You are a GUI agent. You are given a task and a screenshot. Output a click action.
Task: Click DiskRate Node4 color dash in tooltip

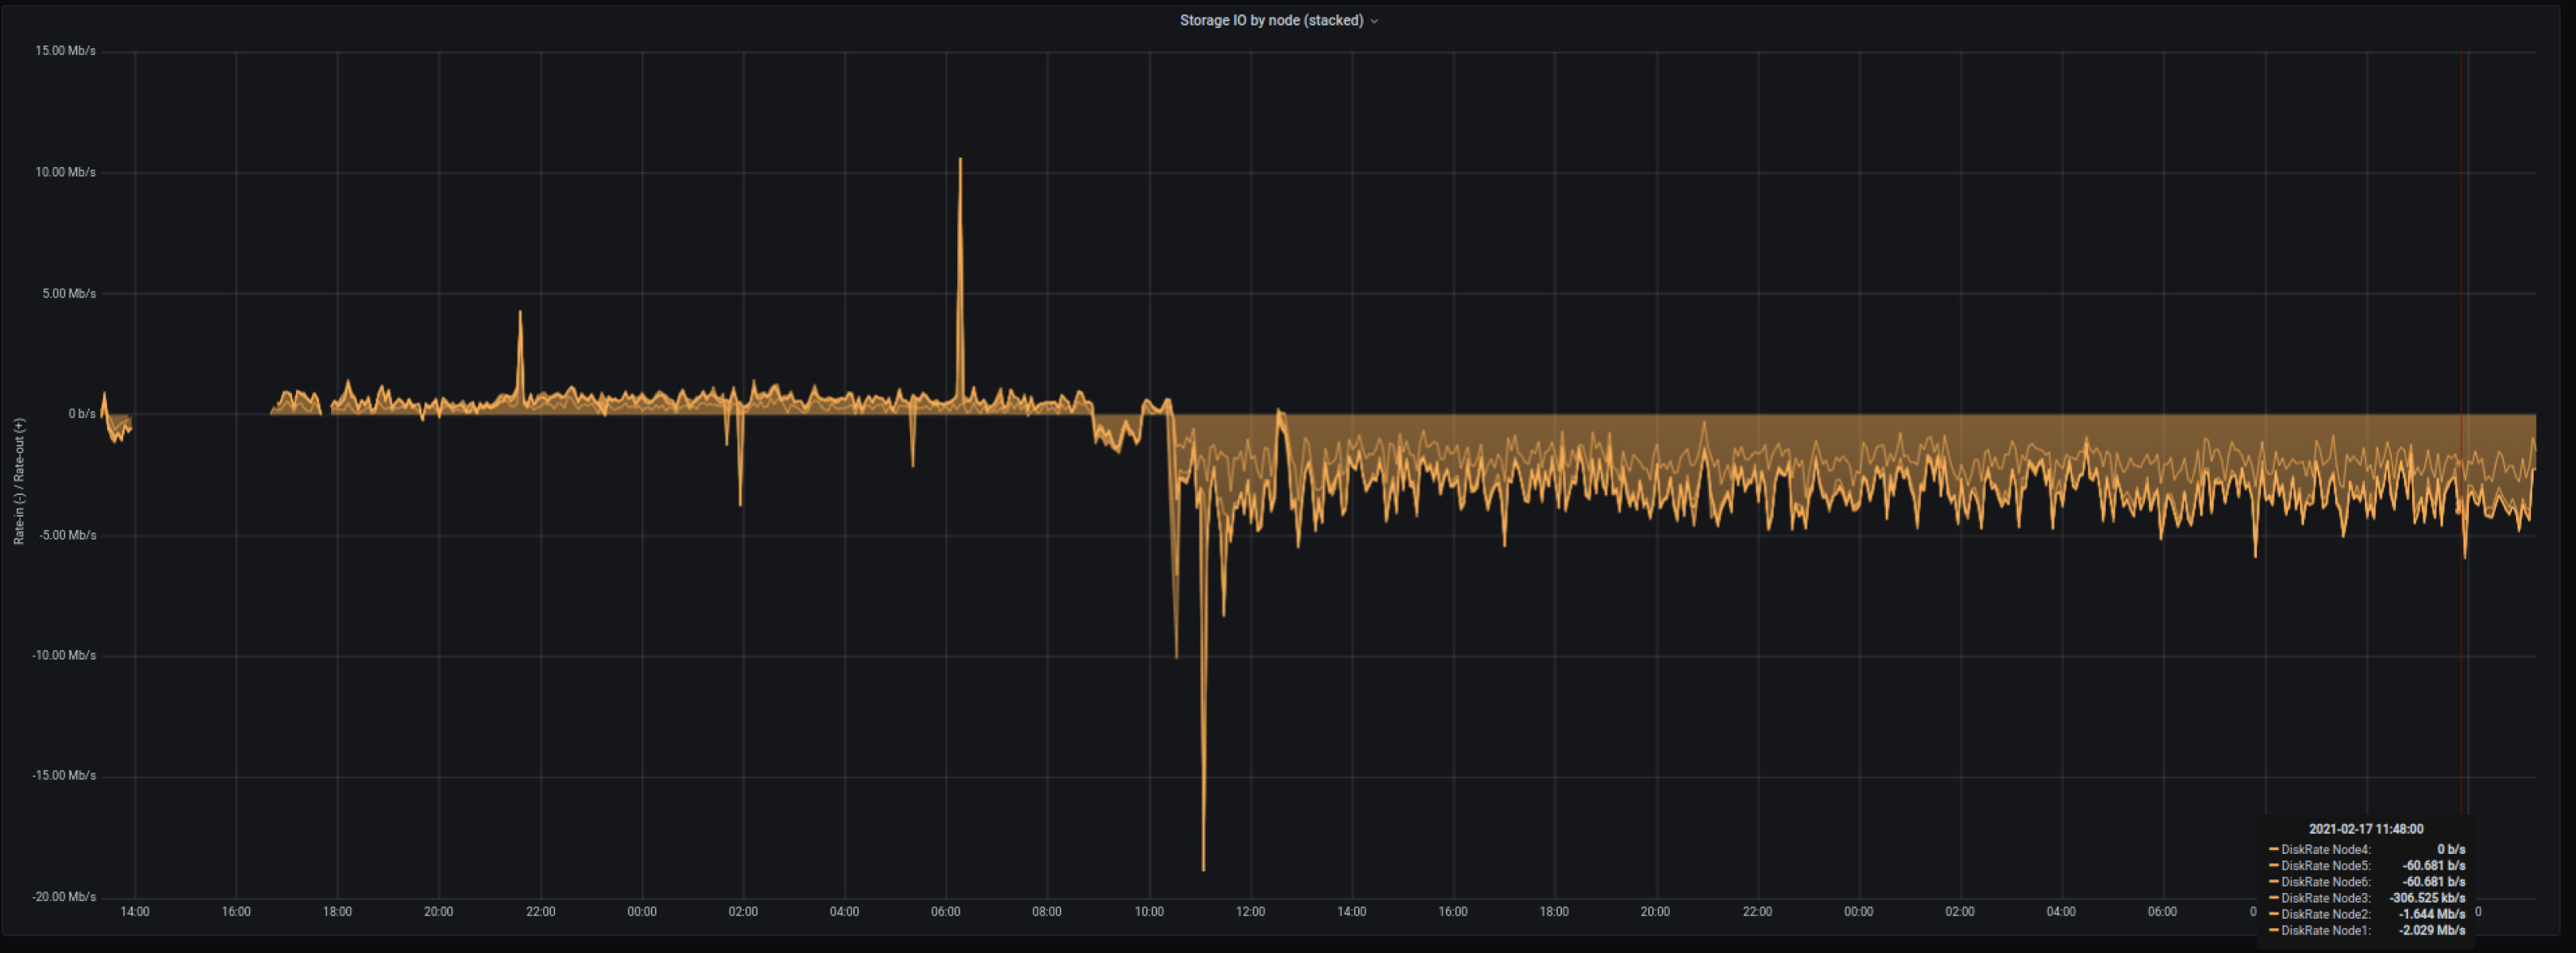coord(2273,849)
